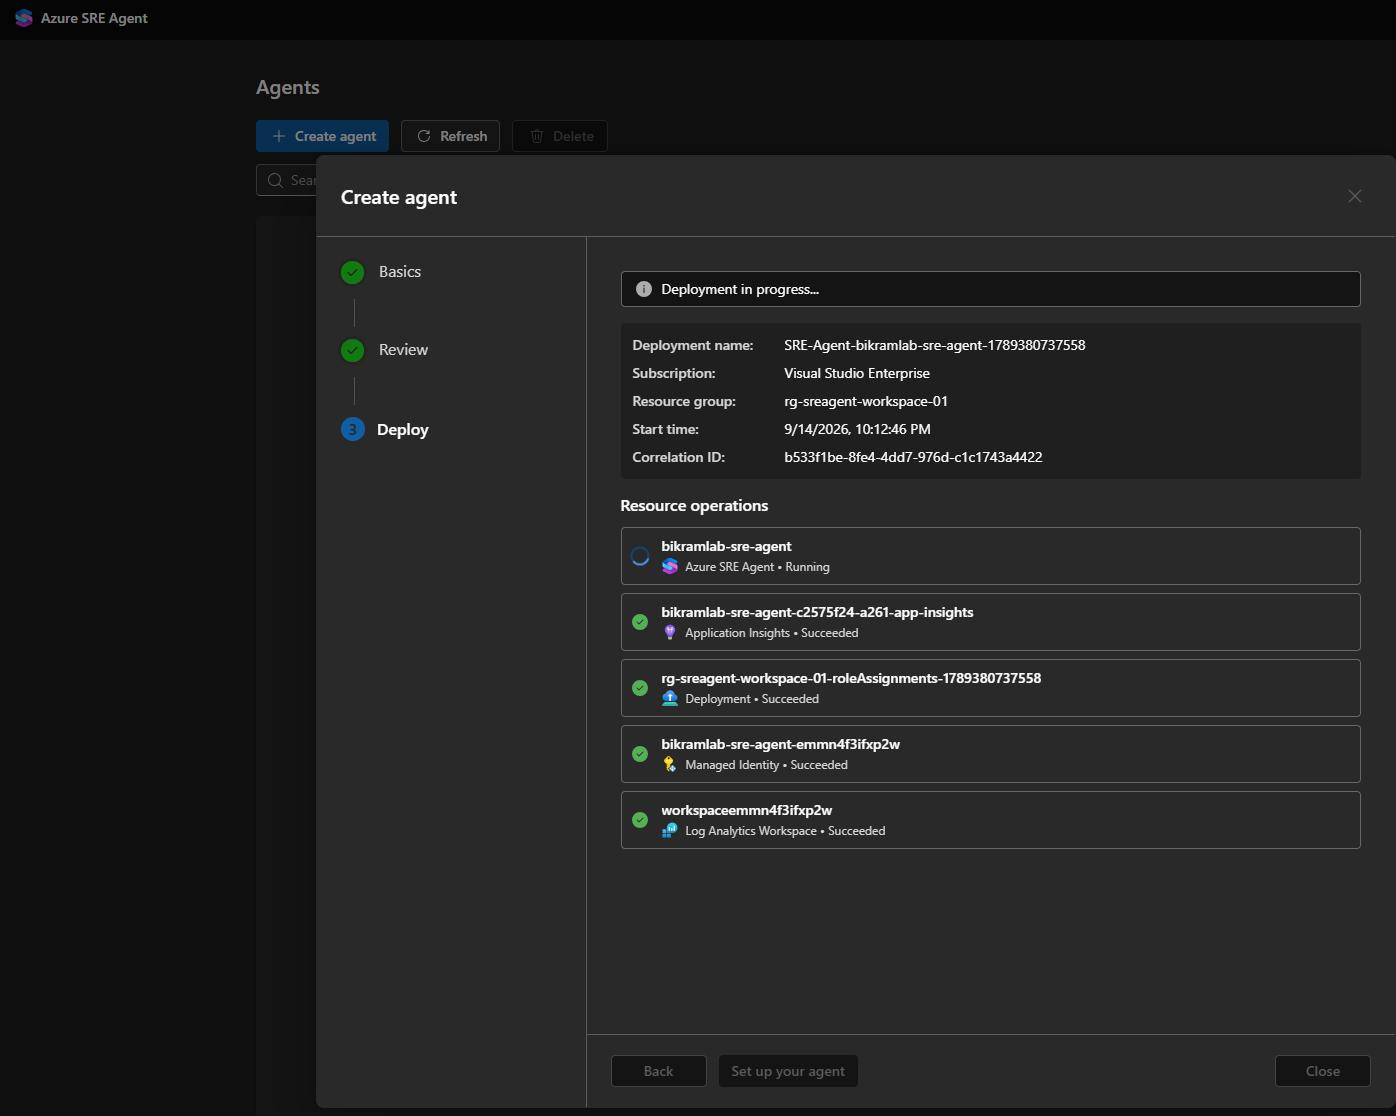1396x1116 pixels.
Task: Go to the Basics step
Action: (x=400, y=272)
